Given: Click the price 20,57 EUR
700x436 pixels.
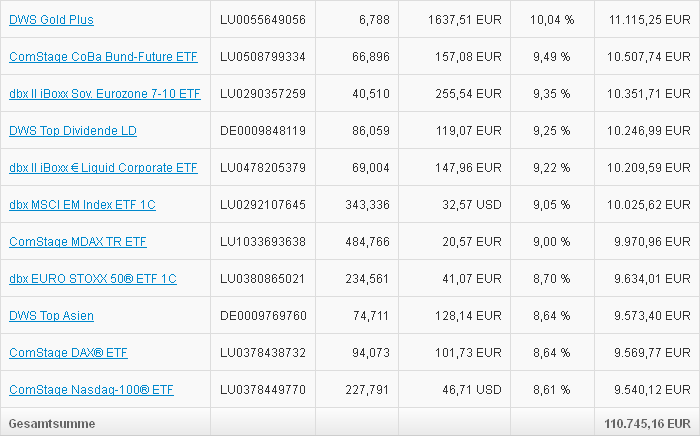Looking at the screenshot, I should (x=472, y=242).
